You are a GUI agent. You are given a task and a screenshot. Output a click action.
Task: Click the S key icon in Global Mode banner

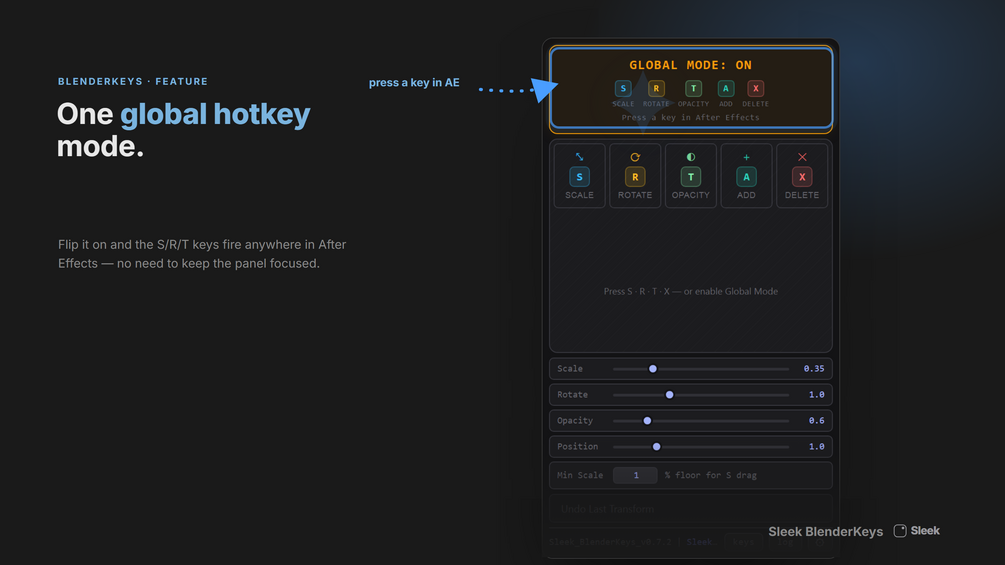(x=622, y=88)
